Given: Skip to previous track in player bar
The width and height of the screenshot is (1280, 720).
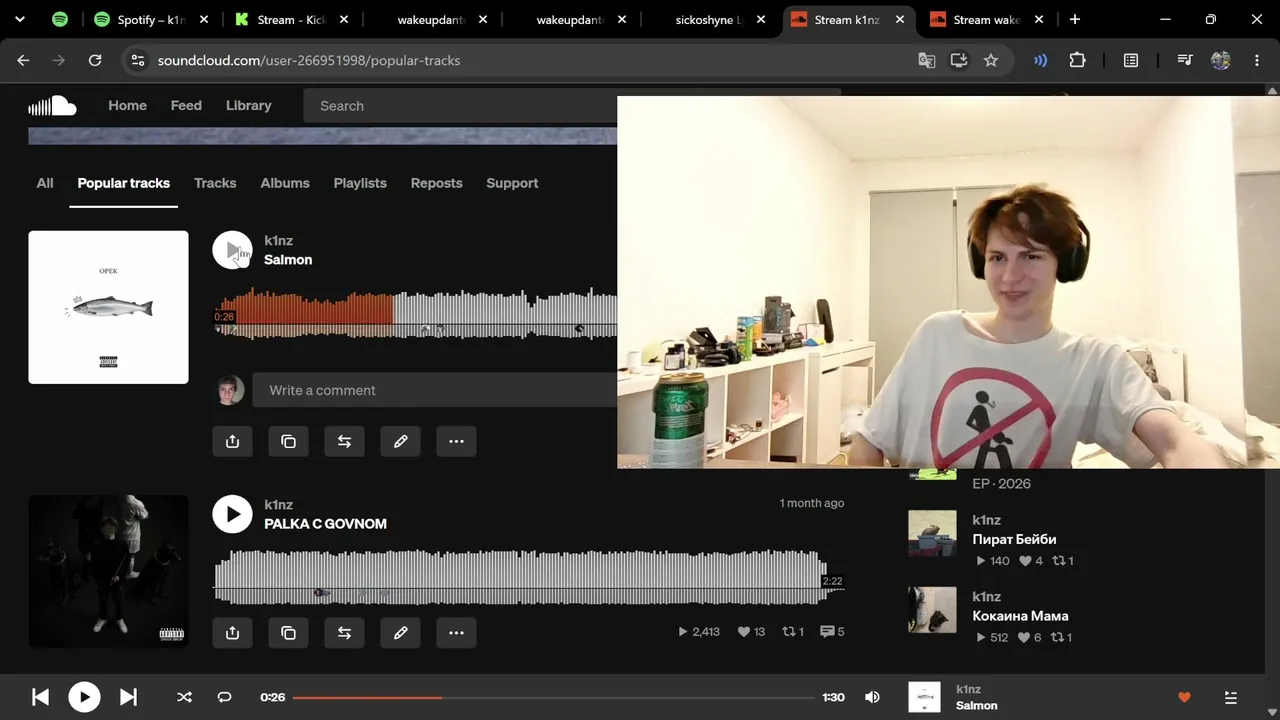Looking at the screenshot, I should 40,697.
